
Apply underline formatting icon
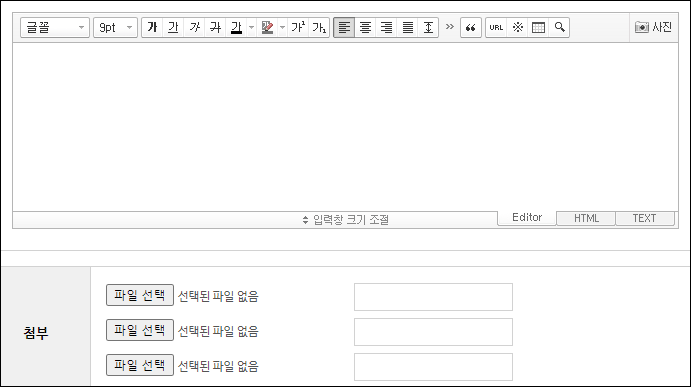173,27
